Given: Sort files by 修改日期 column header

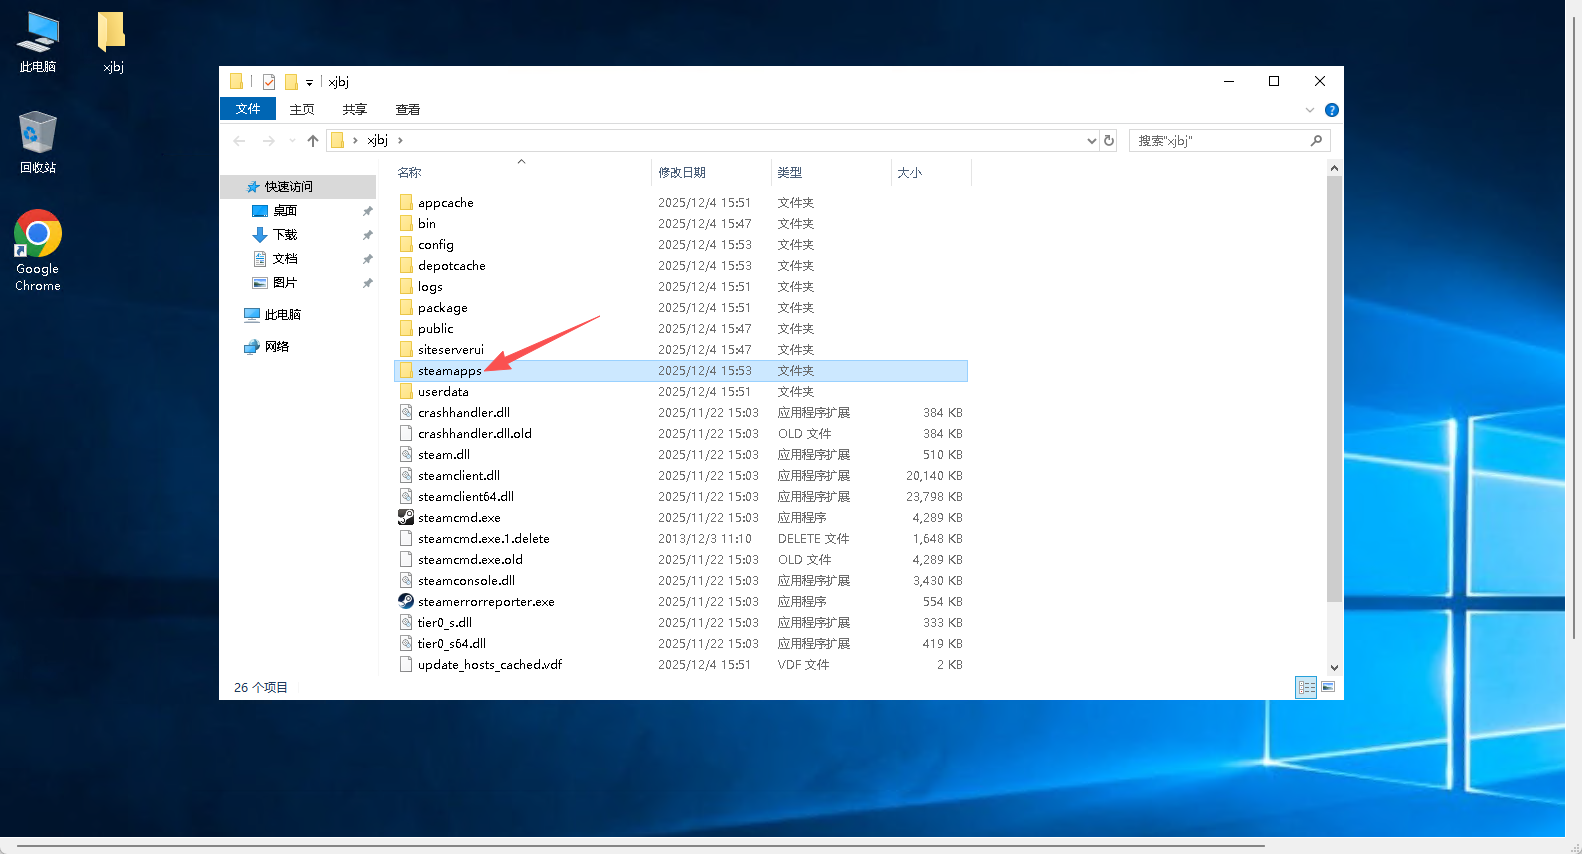Looking at the screenshot, I should coord(682,173).
